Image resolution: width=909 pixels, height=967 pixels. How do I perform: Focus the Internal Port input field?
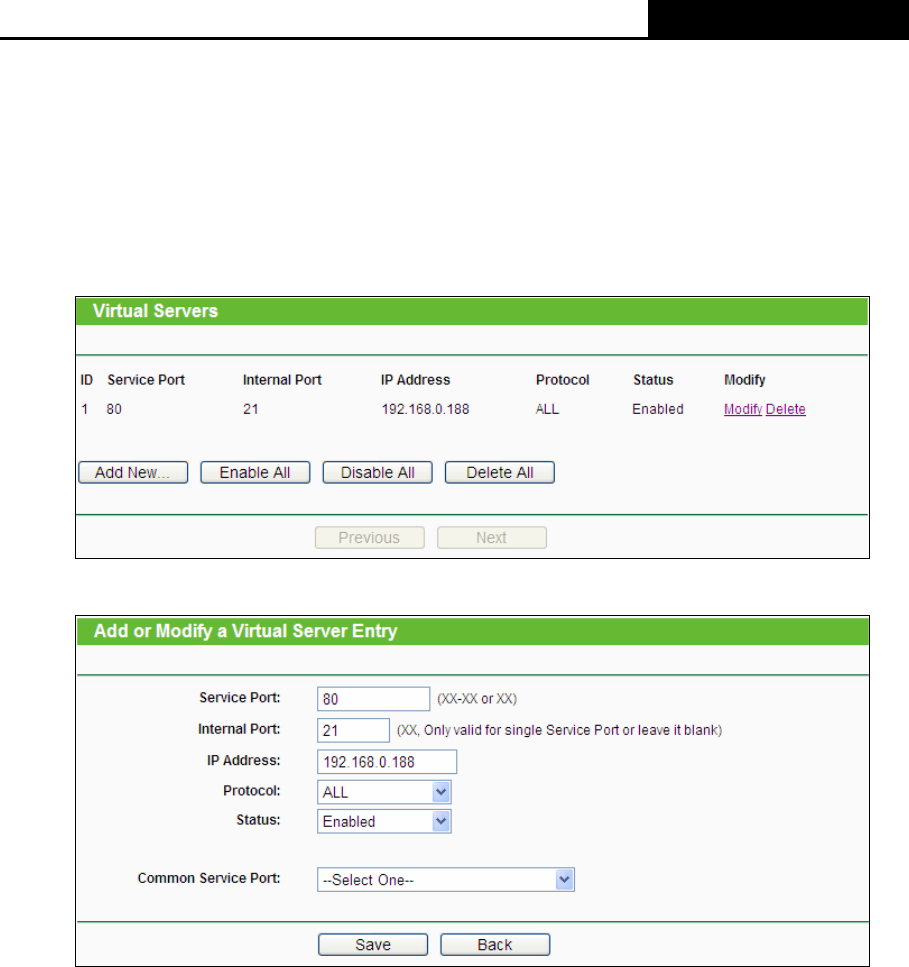(353, 730)
